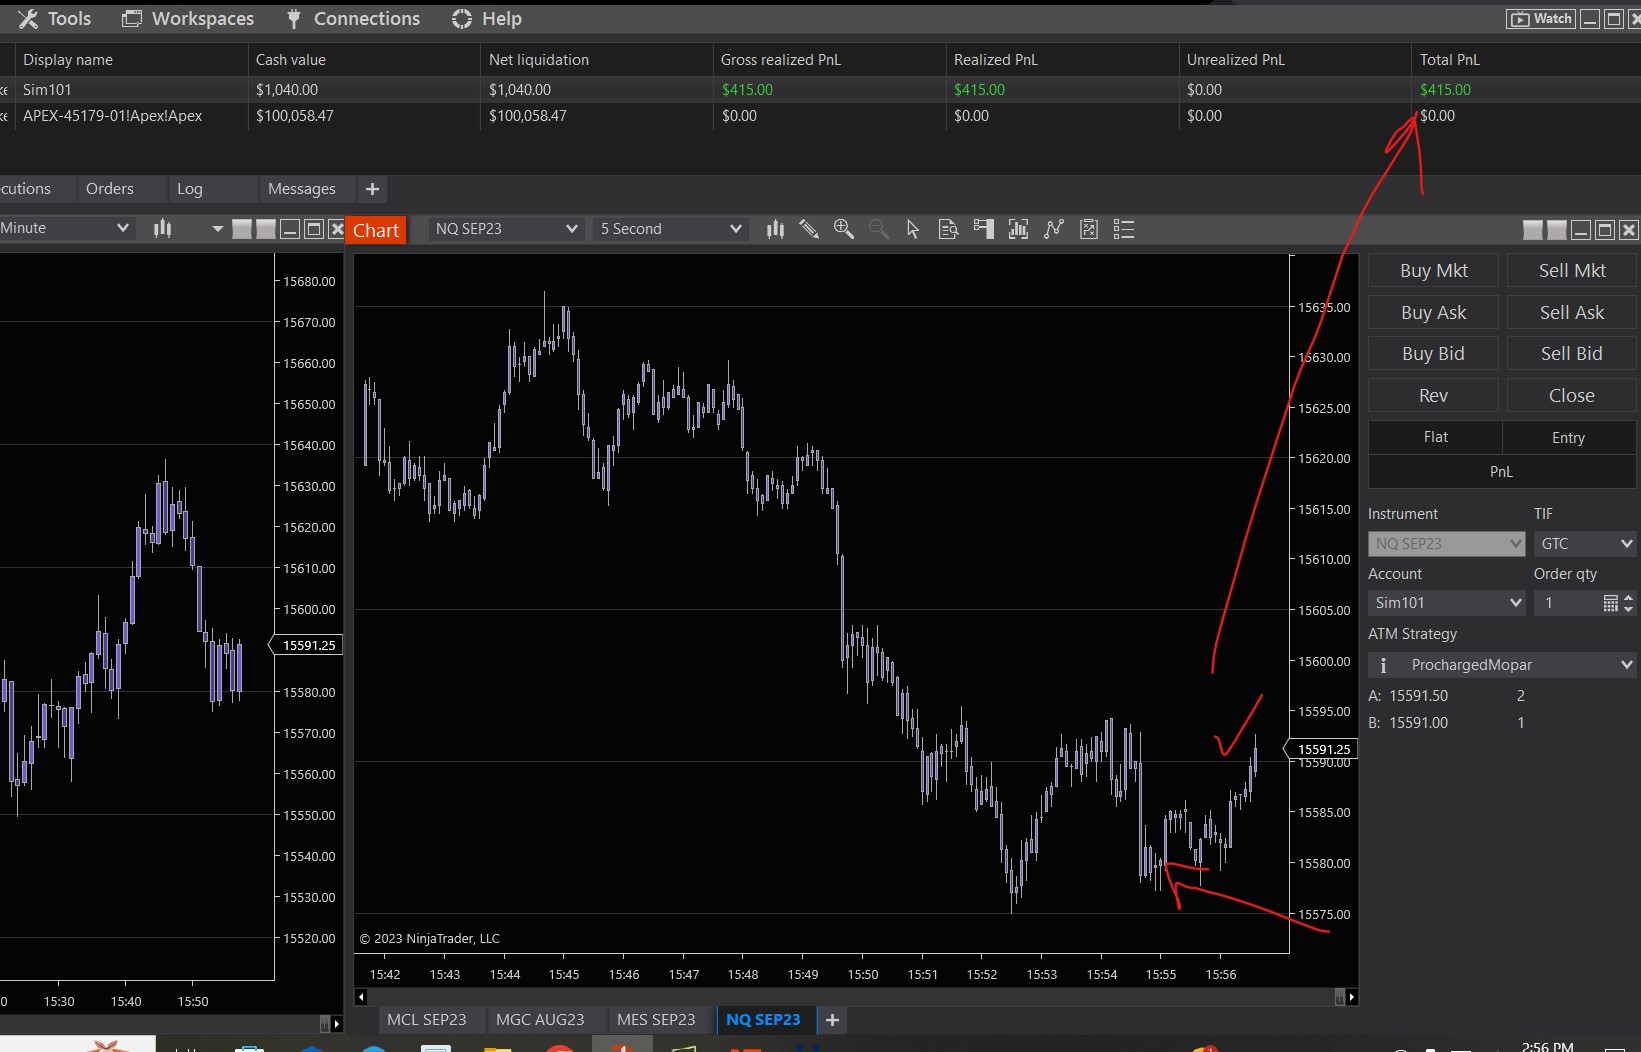The image size is (1641, 1052).
Task: Expand the arrow next to the Minute chart bar icon
Action: (x=217, y=229)
